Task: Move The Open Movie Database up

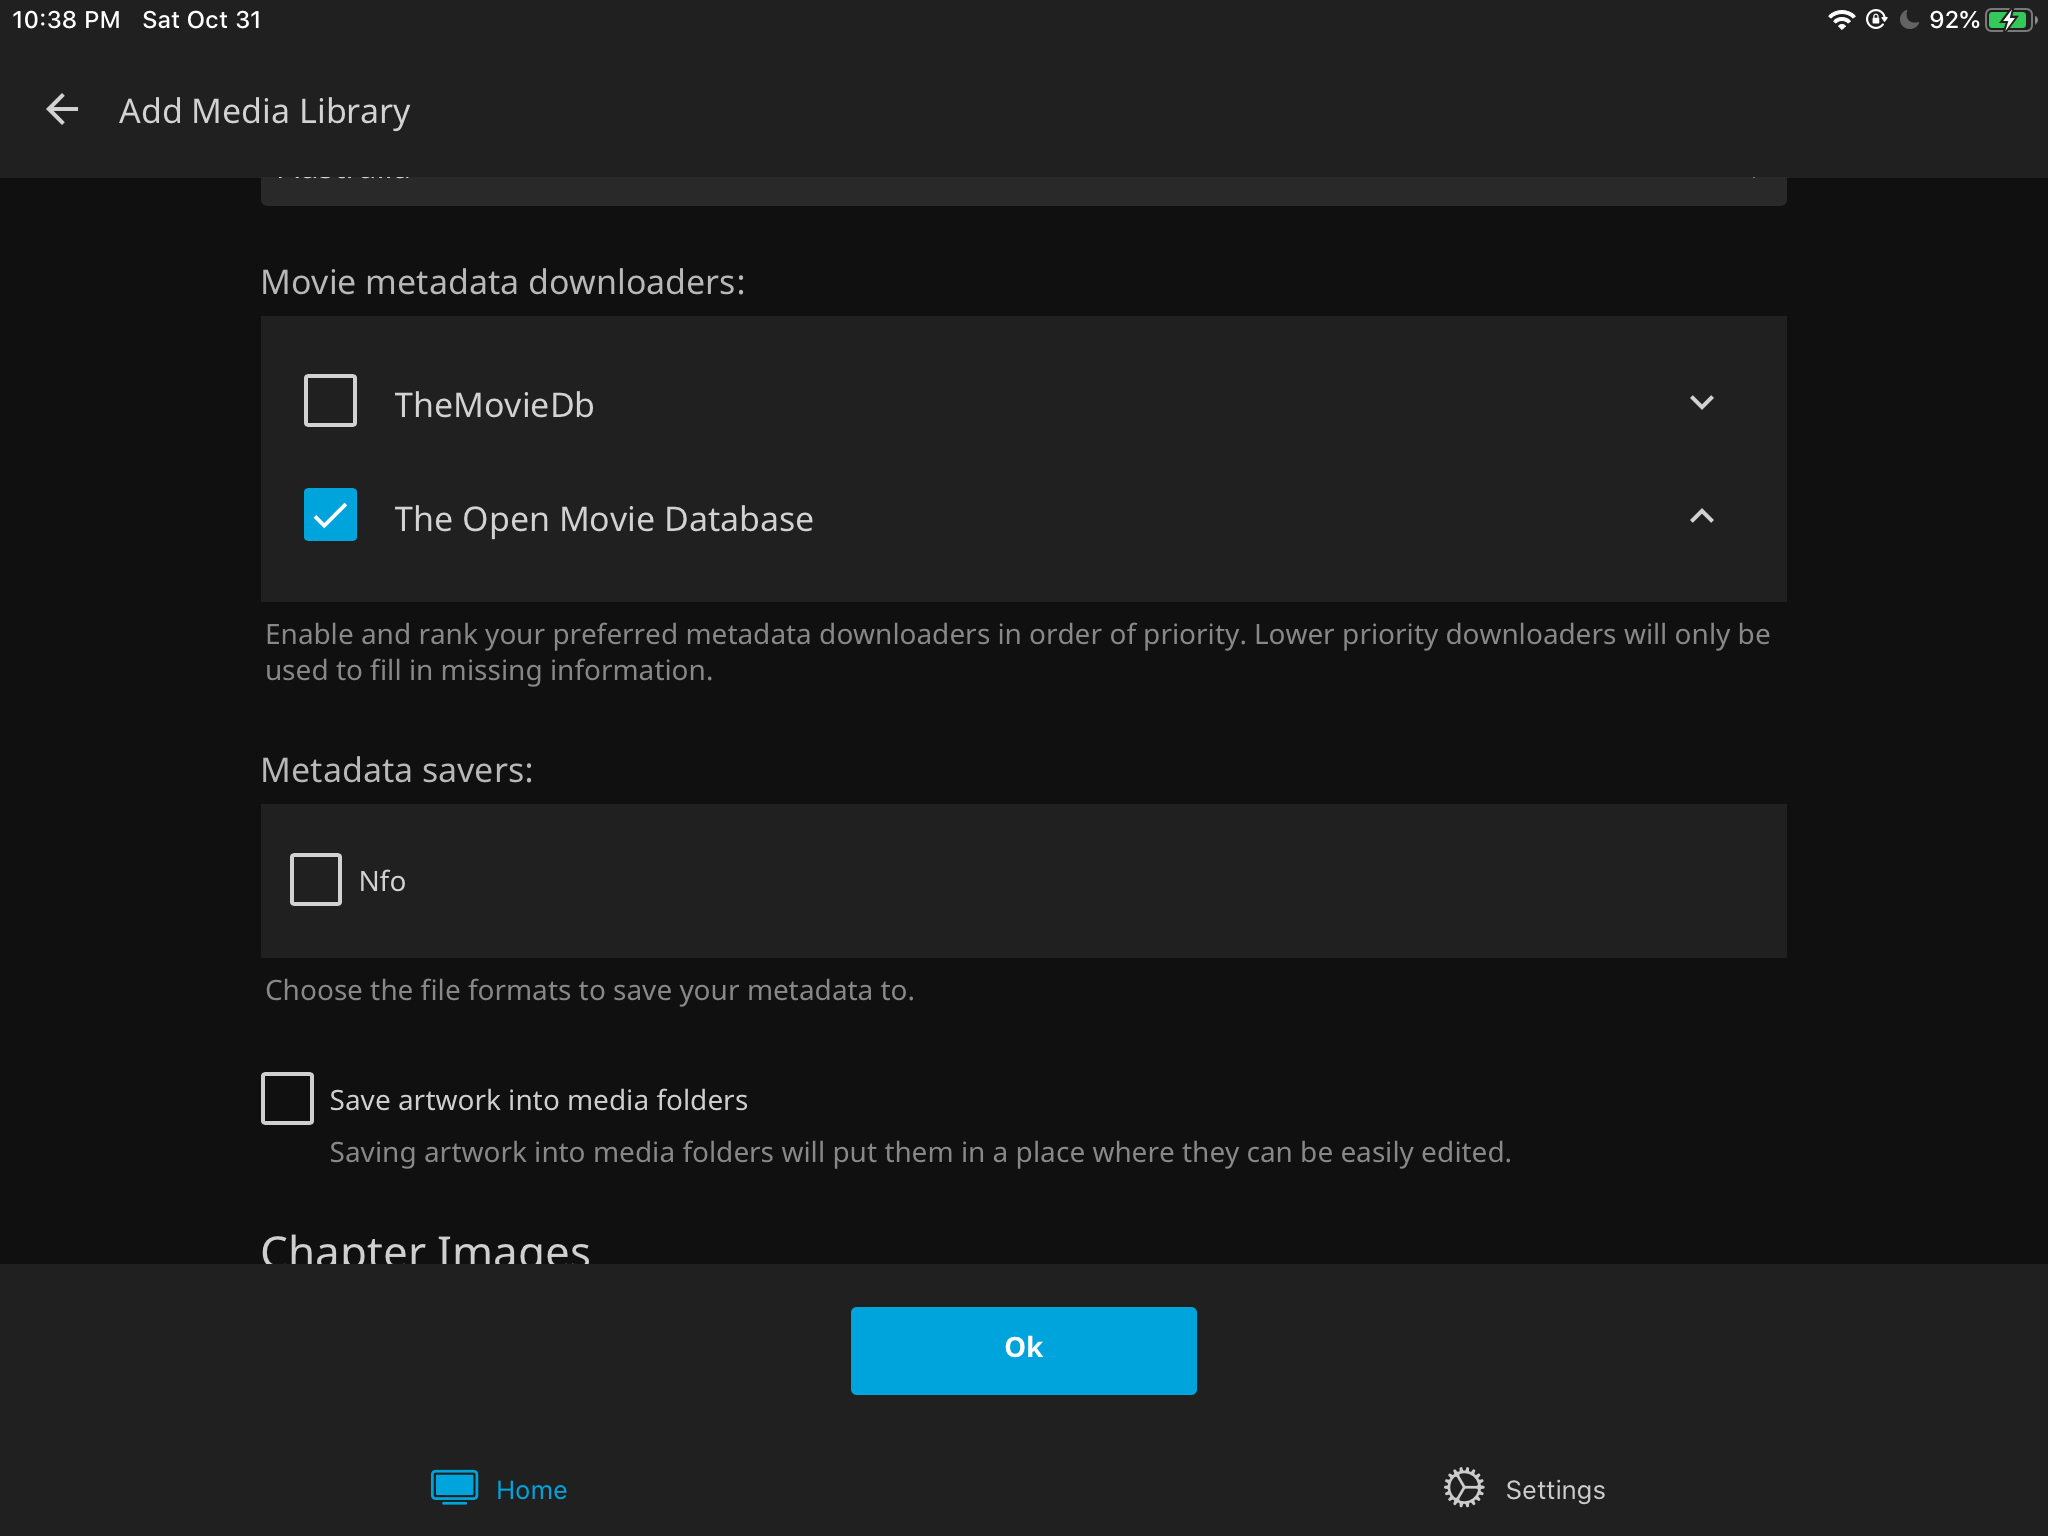Action: (x=1701, y=516)
